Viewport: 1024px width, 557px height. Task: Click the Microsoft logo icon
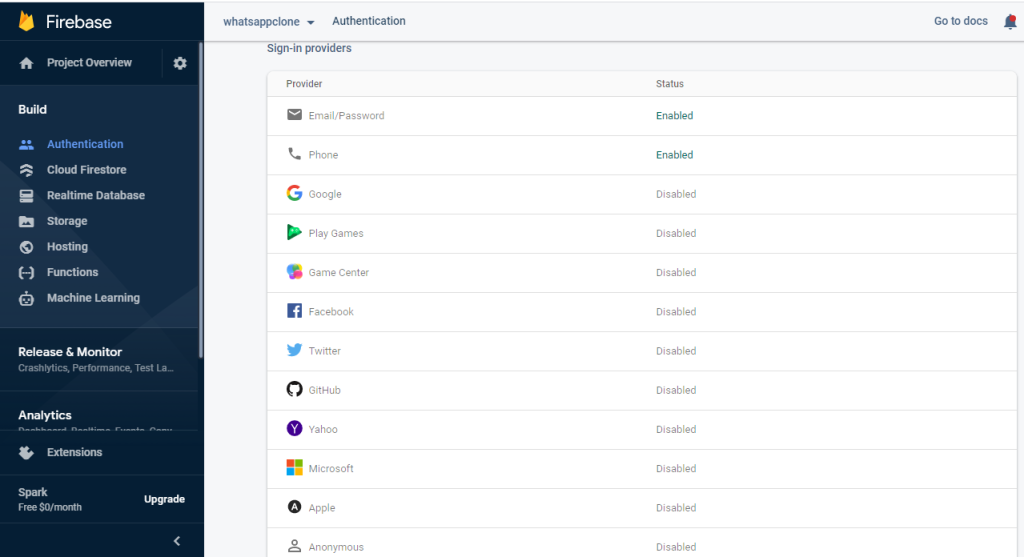(x=295, y=468)
